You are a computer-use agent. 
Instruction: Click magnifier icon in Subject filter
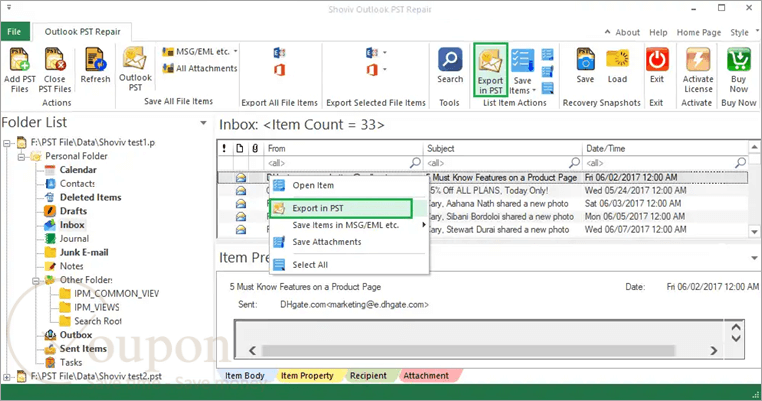pos(574,162)
